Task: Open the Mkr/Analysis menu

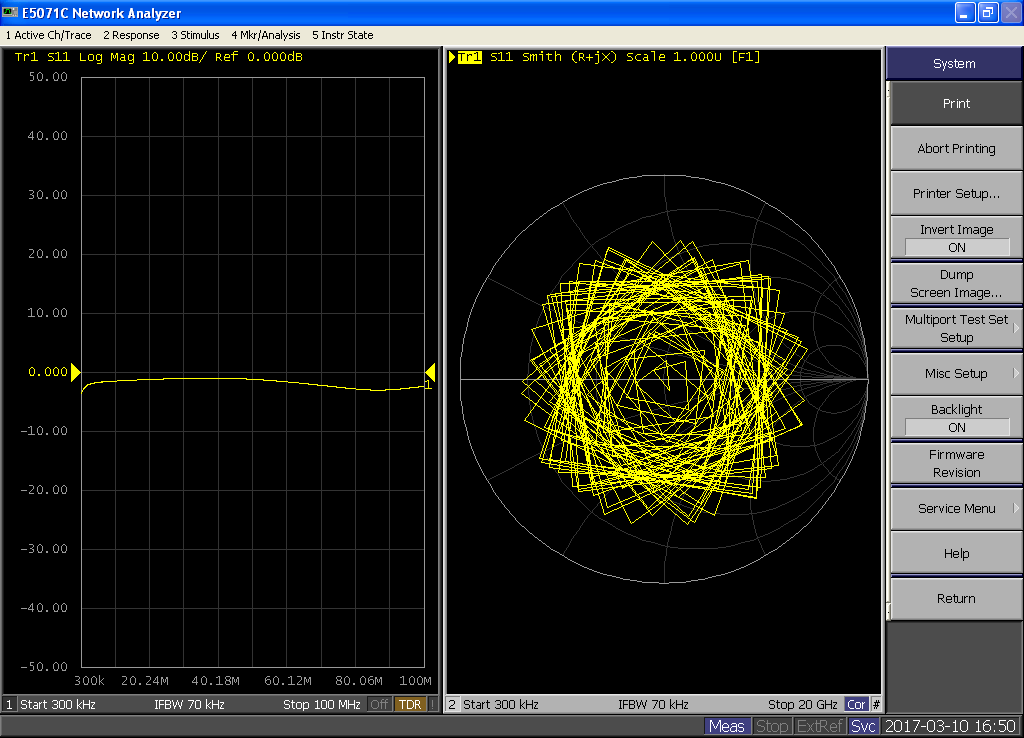Action: tap(266, 35)
